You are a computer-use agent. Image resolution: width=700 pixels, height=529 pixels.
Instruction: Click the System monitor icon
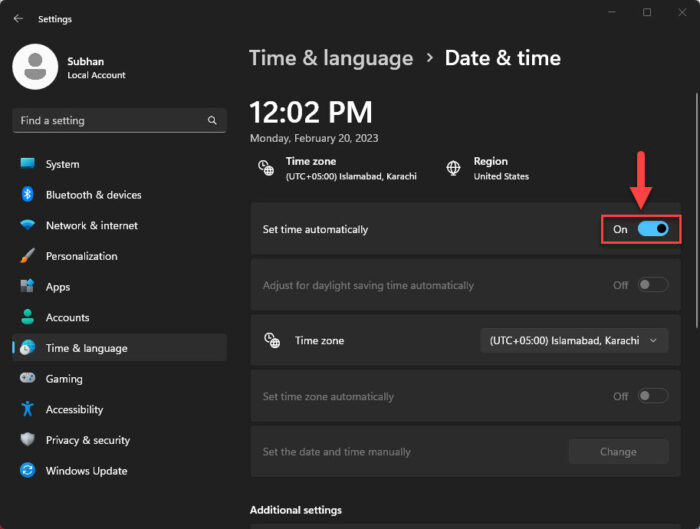[x=27, y=163]
